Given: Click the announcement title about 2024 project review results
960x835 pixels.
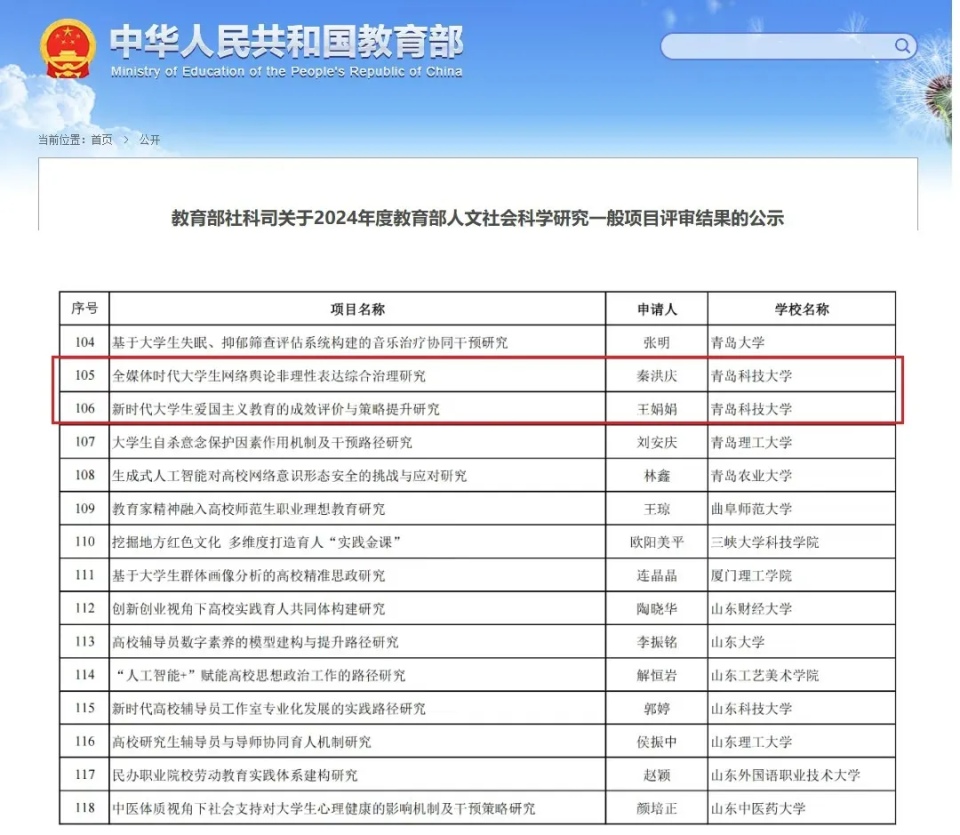Looking at the screenshot, I should tap(479, 219).
